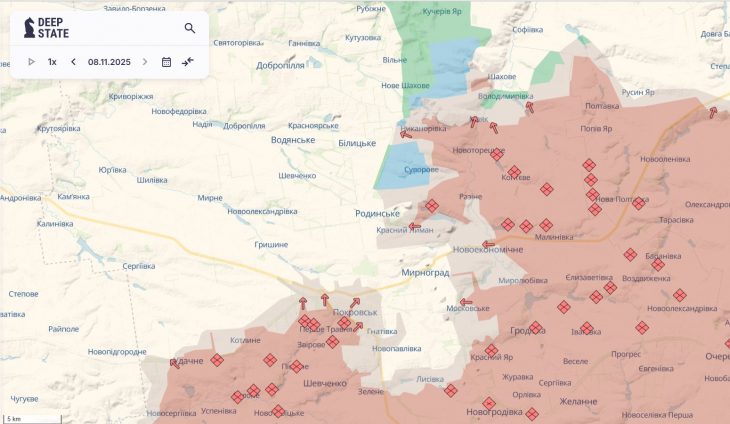The height and width of the screenshot is (424, 730).
Task: Click the Покровськ city label
Action: (356, 311)
